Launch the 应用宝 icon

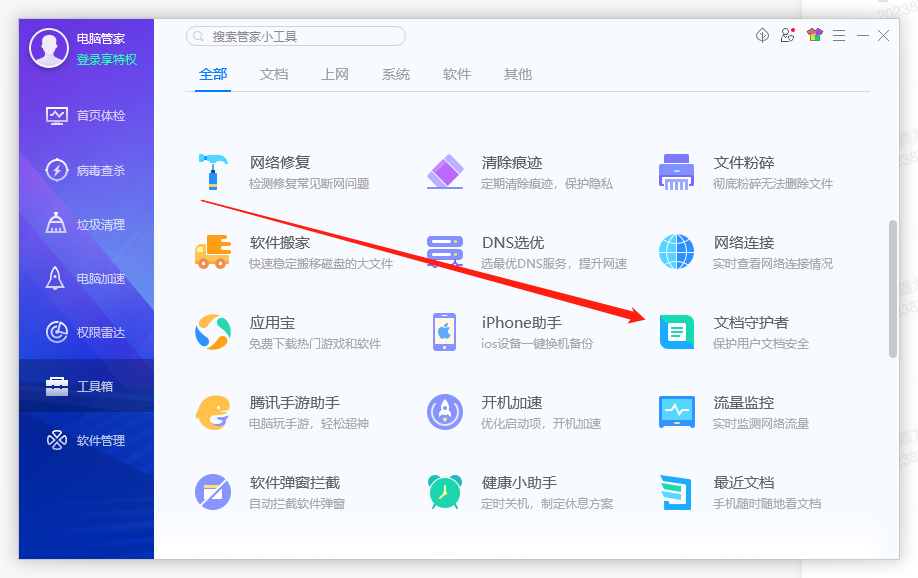213,332
